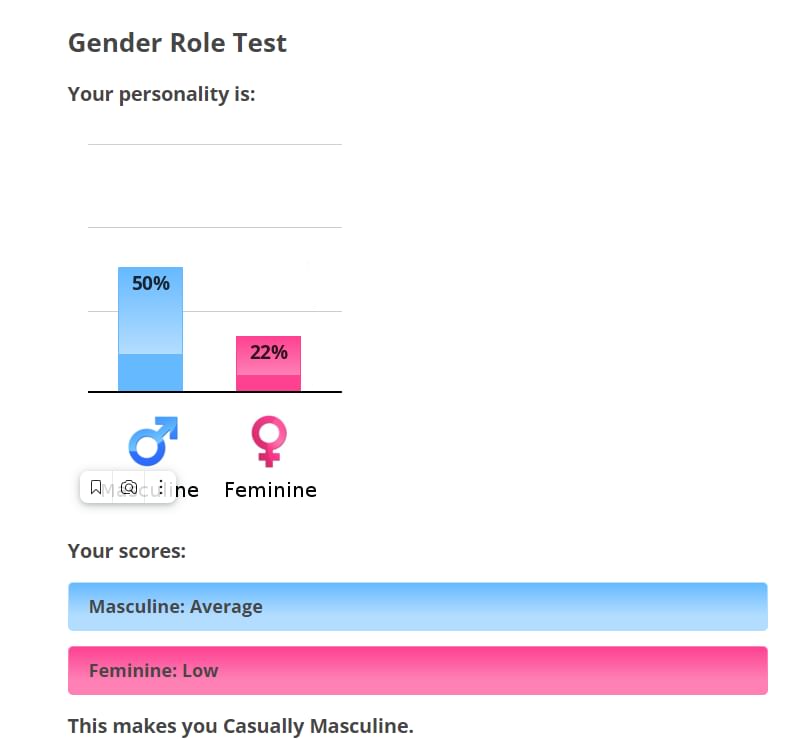802x746 pixels.
Task: Click the pink female symbol icon
Action: 269,441
